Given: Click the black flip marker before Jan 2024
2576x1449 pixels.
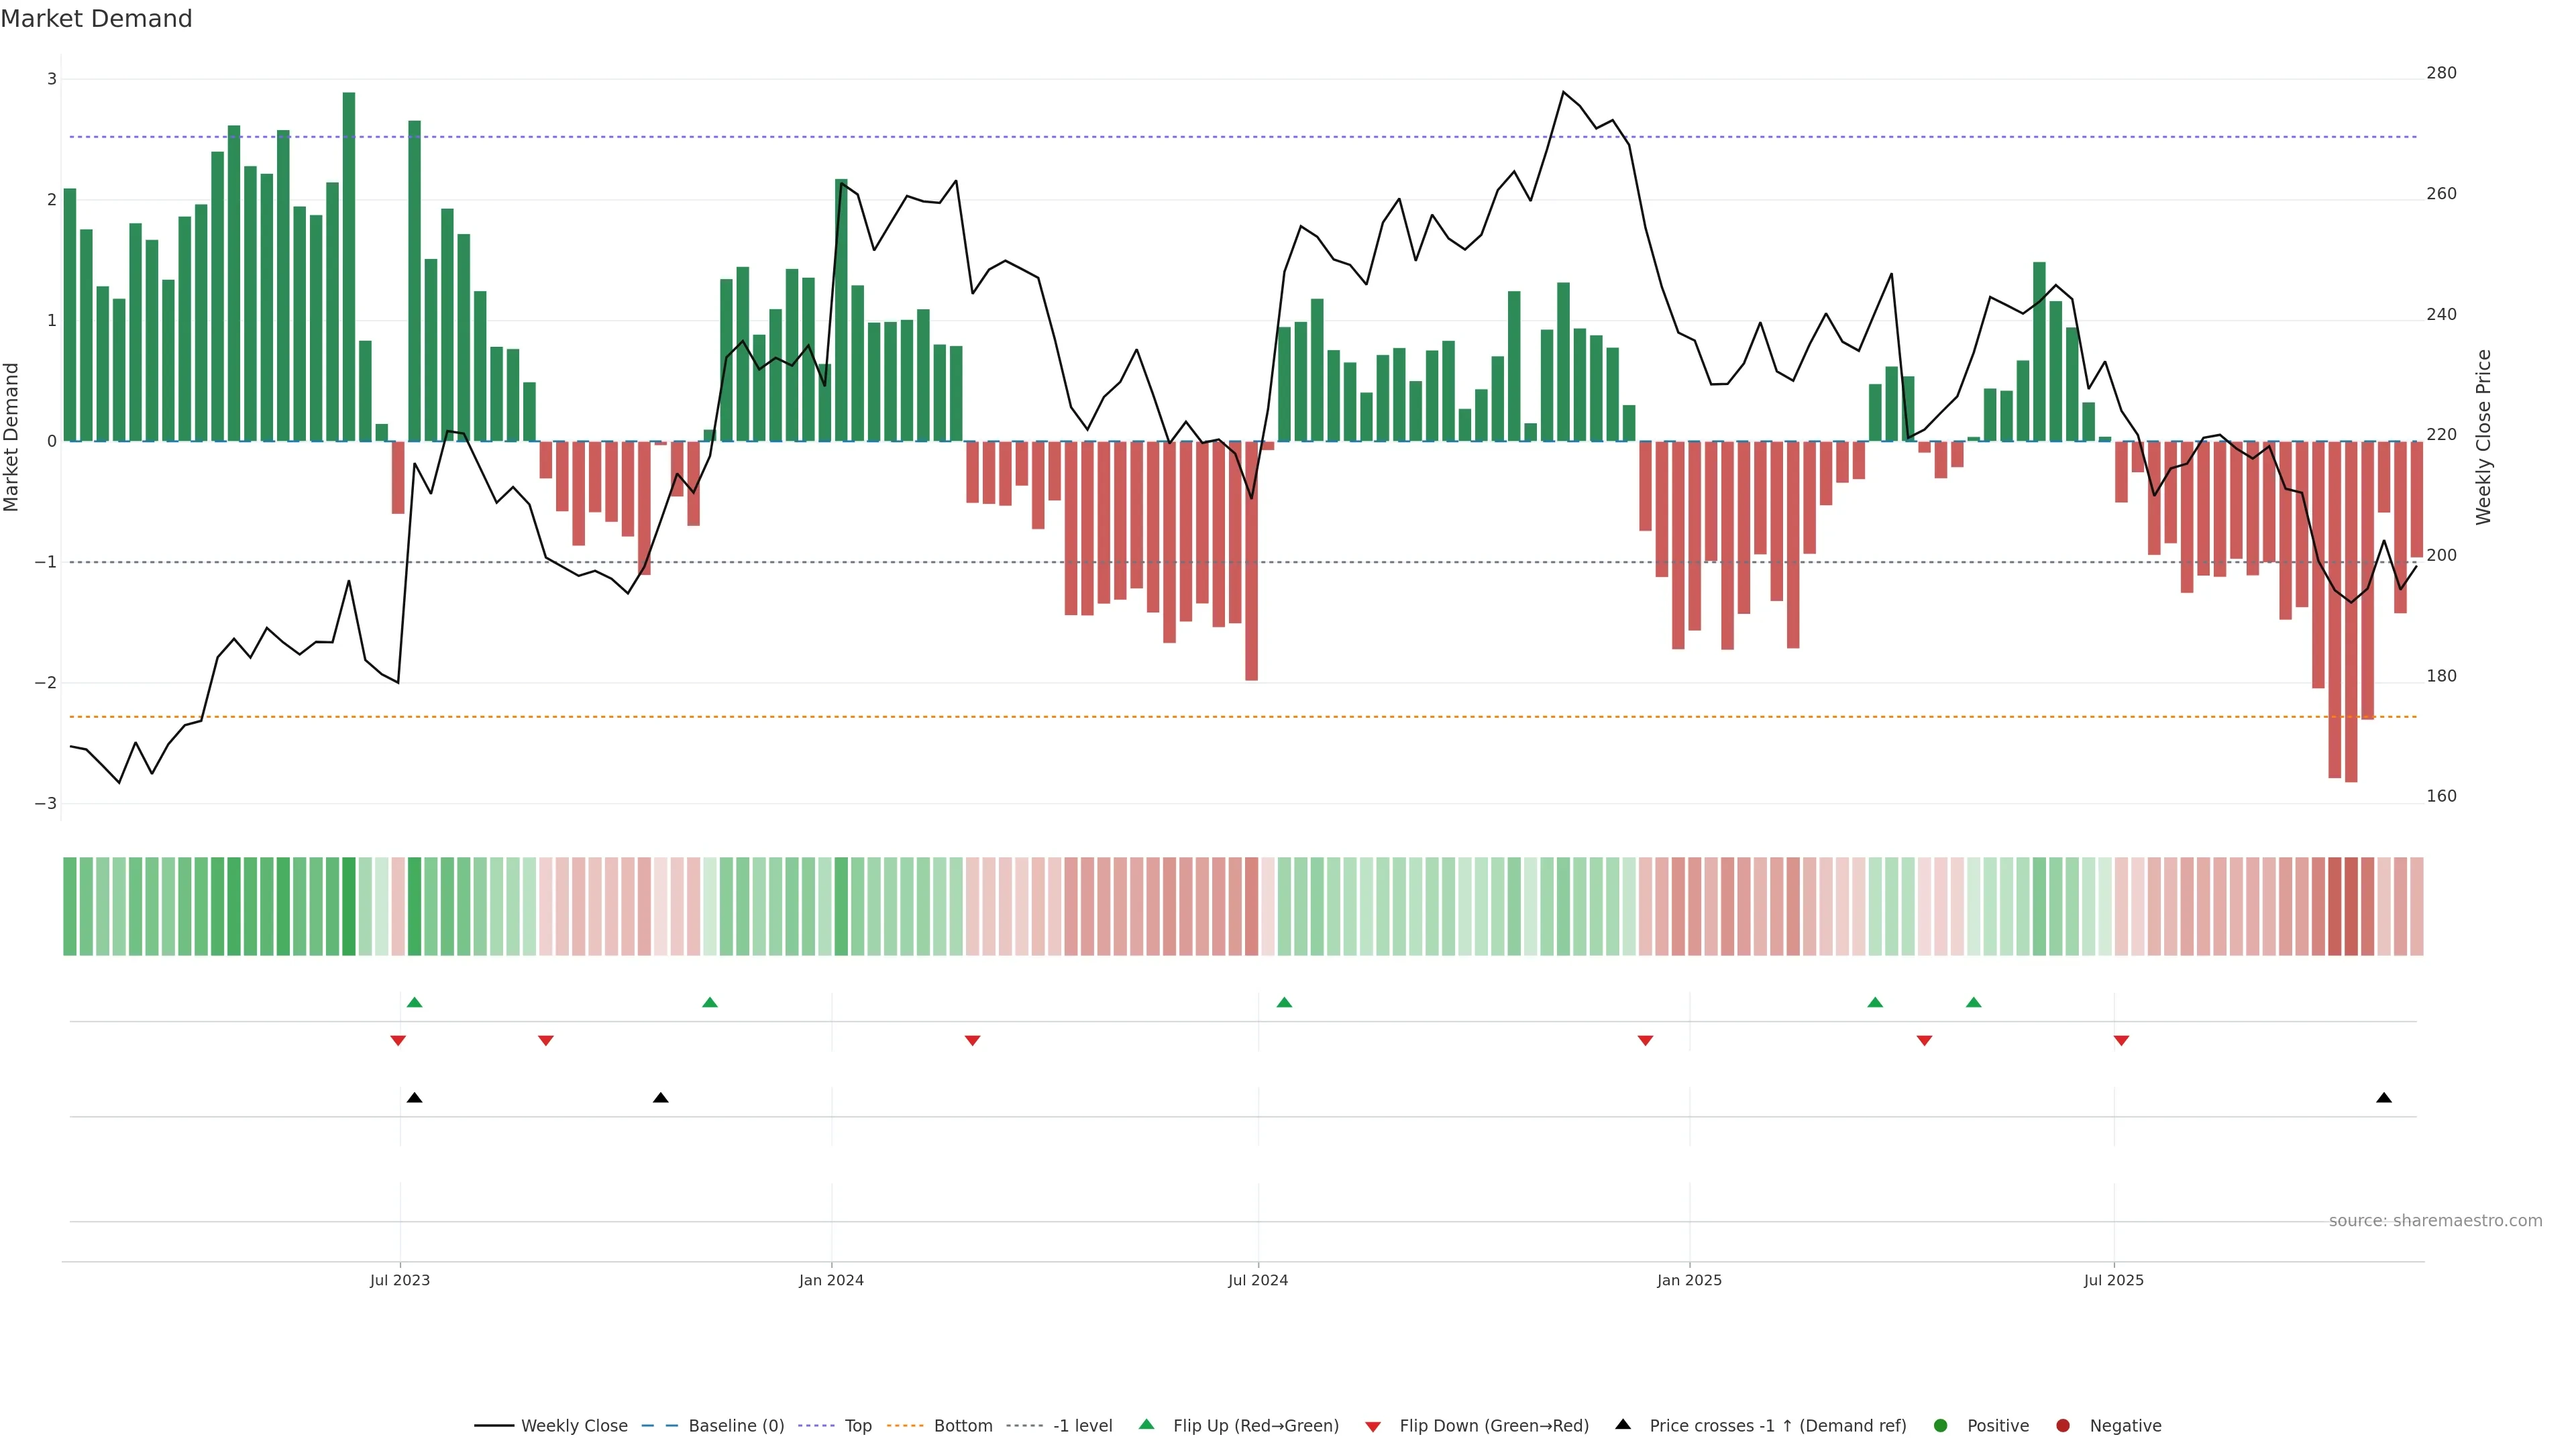Looking at the screenshot, I should [x=660, y=1098].
